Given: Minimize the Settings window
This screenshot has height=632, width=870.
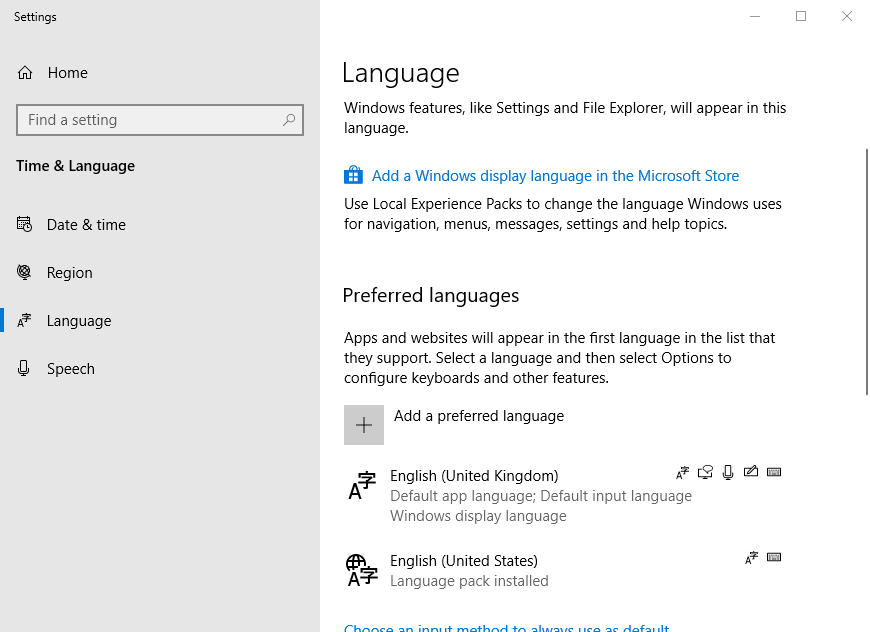Looking at the screenshot, I should click(x=755, y=16).
